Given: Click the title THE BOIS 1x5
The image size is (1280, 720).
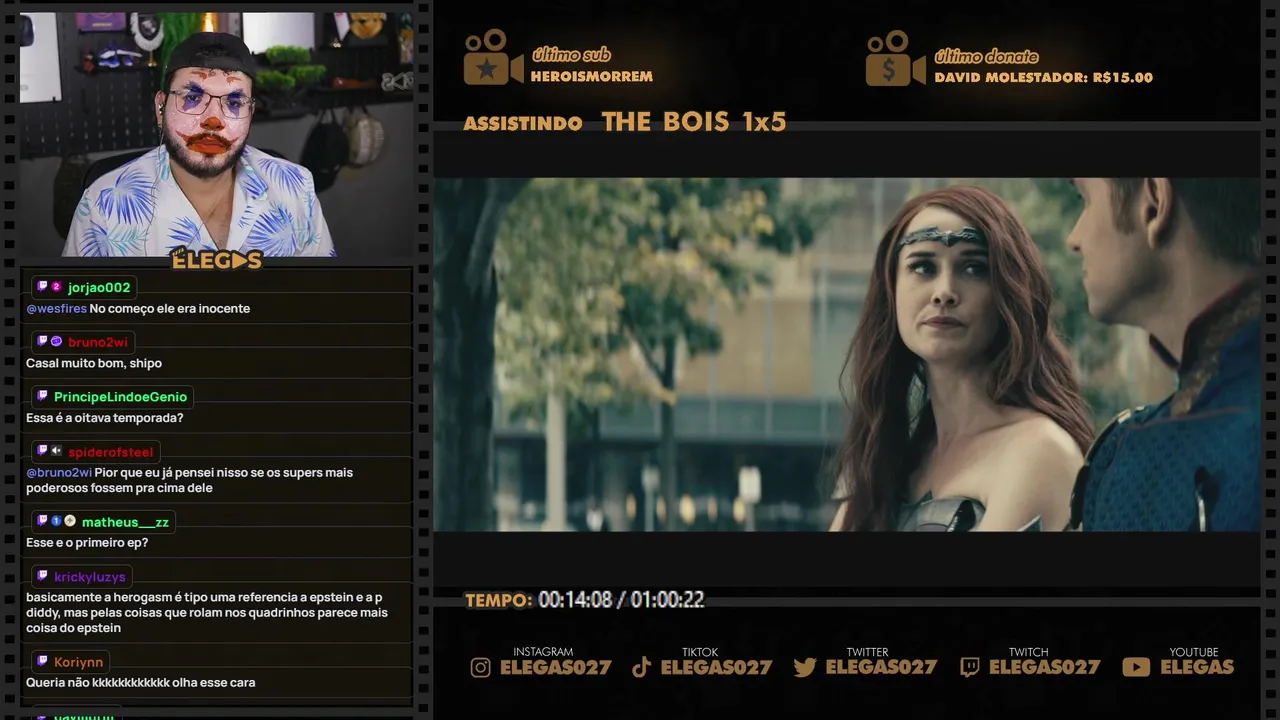Looking at the screenshot, I should pos(694,122).
